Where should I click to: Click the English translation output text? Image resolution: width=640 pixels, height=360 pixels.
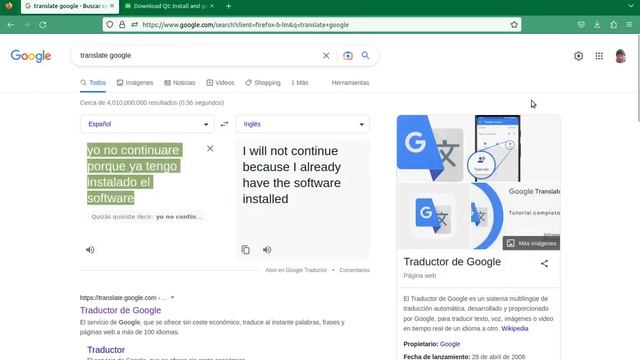(291, 175)
